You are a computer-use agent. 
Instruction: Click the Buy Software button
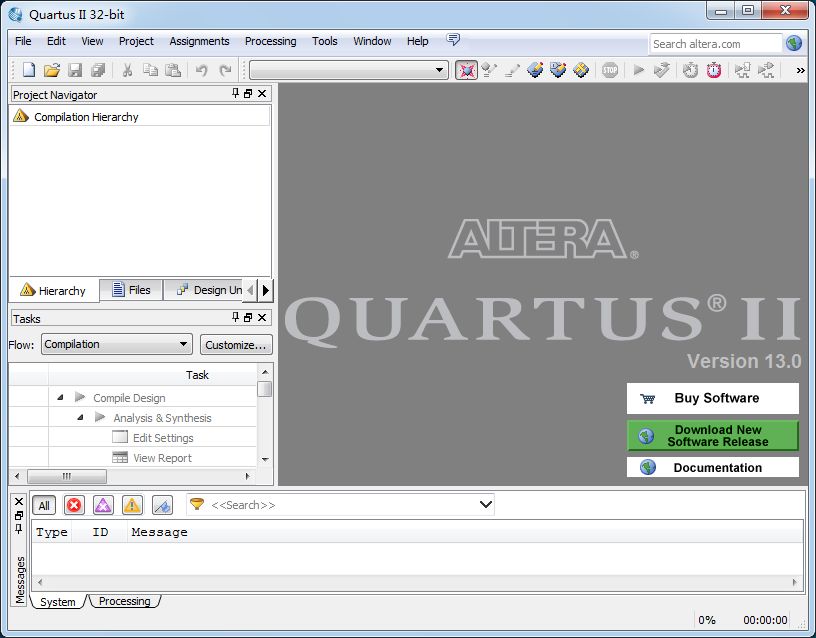(712, 399)
